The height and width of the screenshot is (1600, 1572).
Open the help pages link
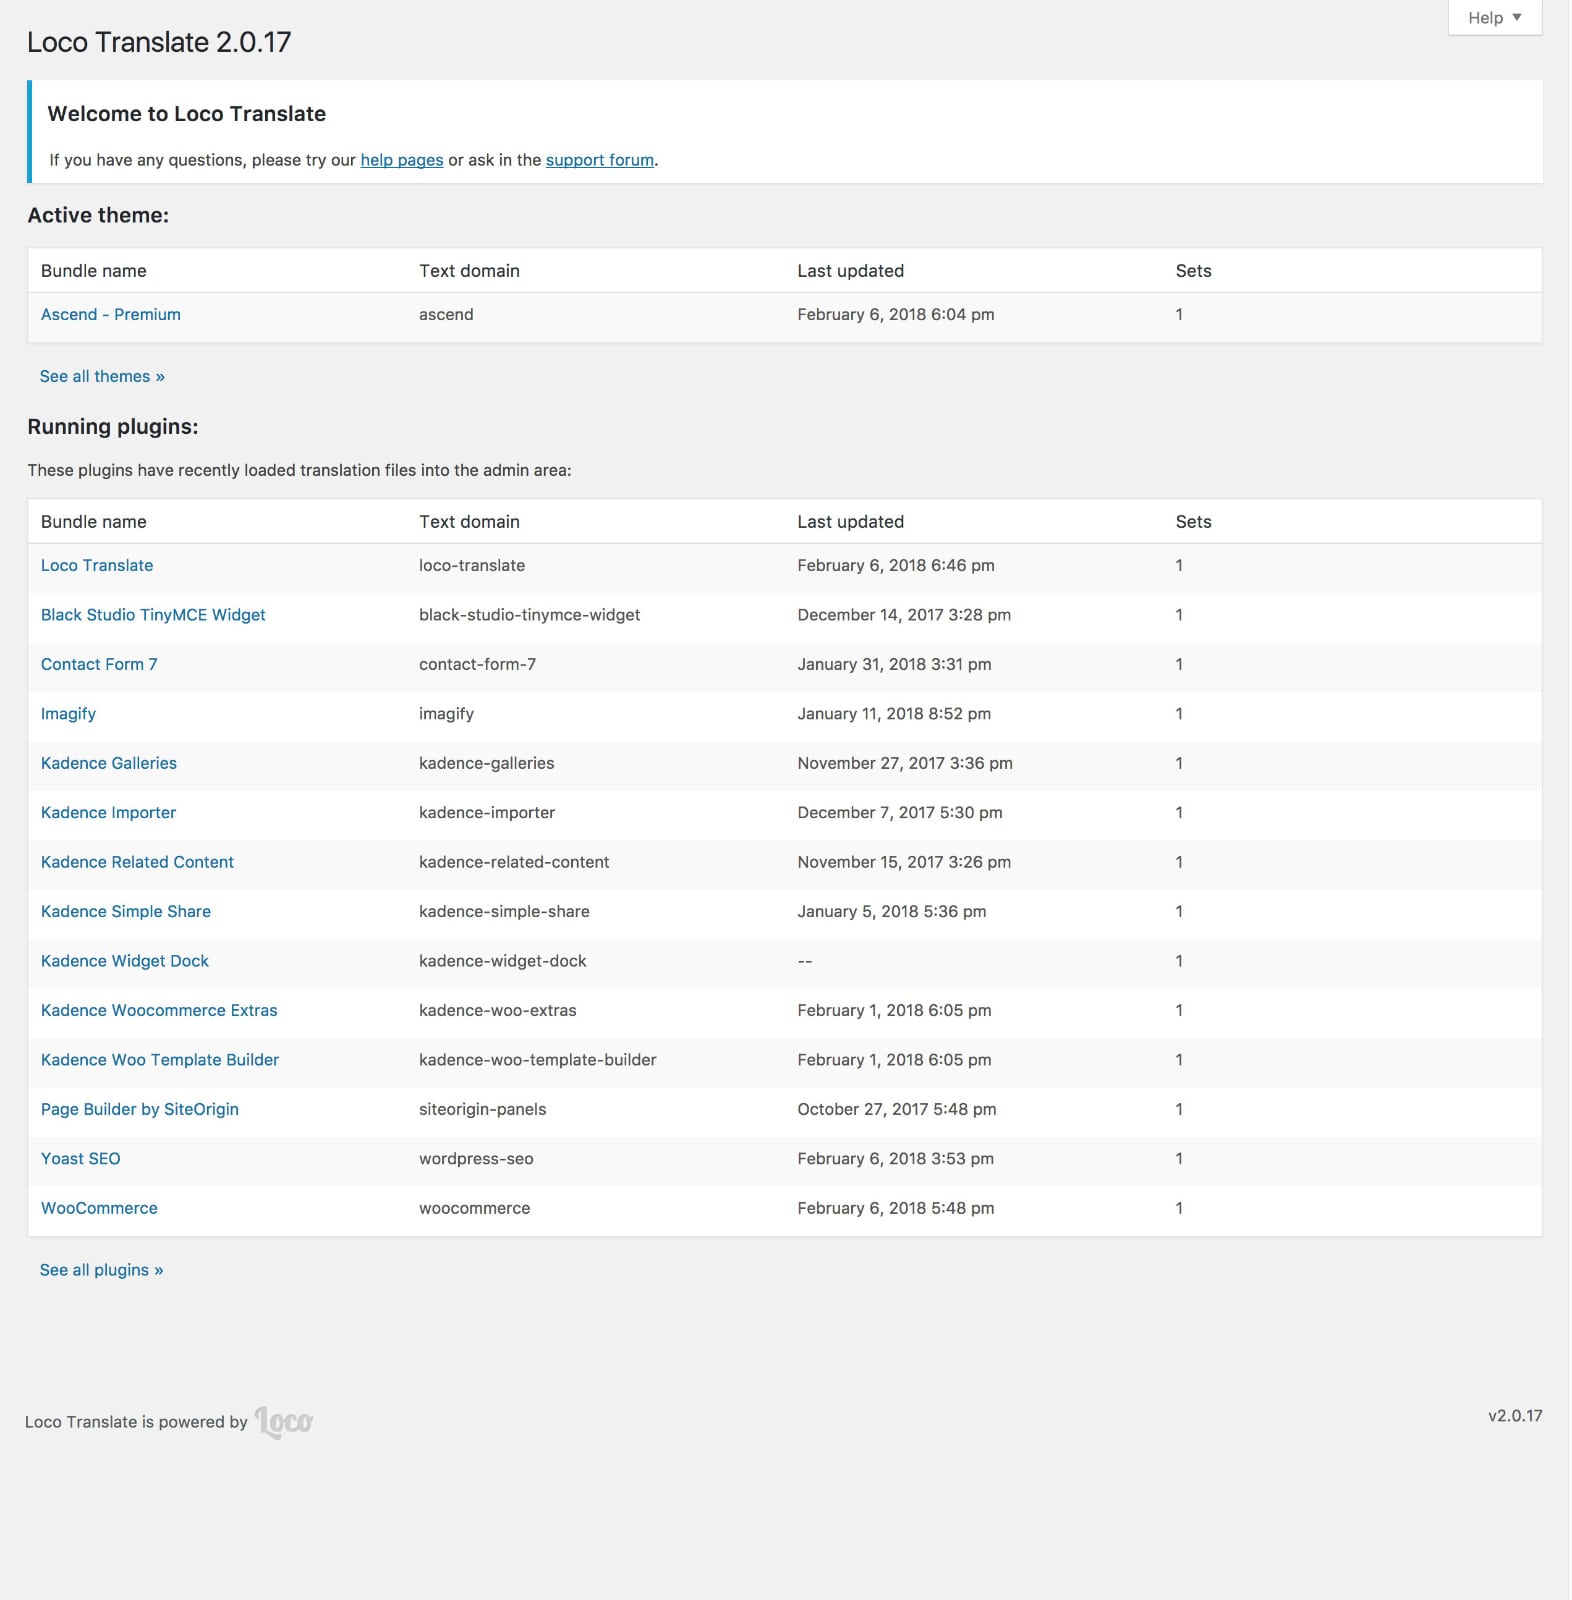(401, 160)
